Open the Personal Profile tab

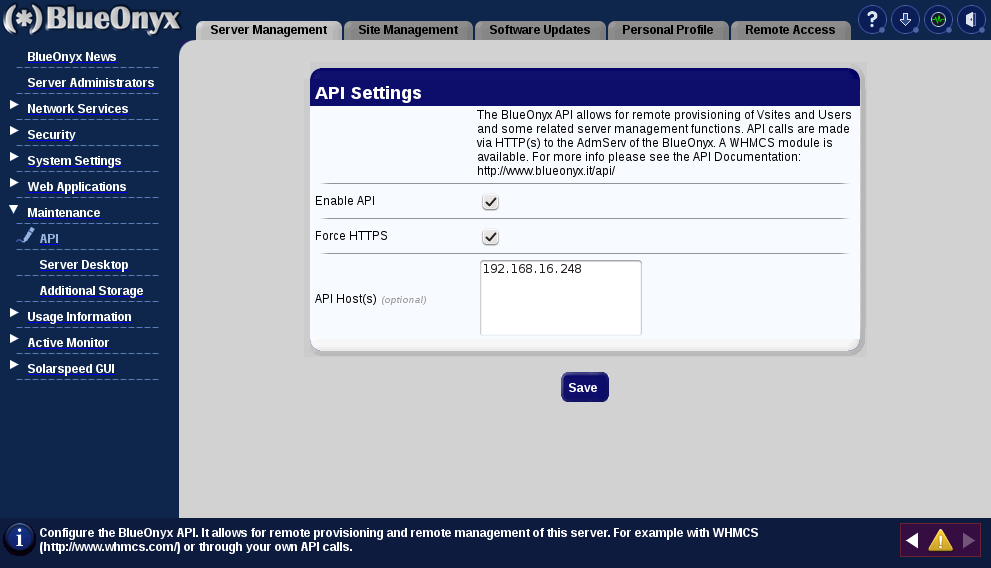point(667,30)
